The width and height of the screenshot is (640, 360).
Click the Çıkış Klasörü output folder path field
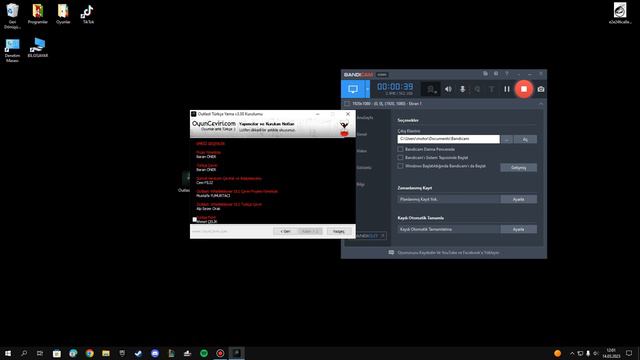(448, 139)
